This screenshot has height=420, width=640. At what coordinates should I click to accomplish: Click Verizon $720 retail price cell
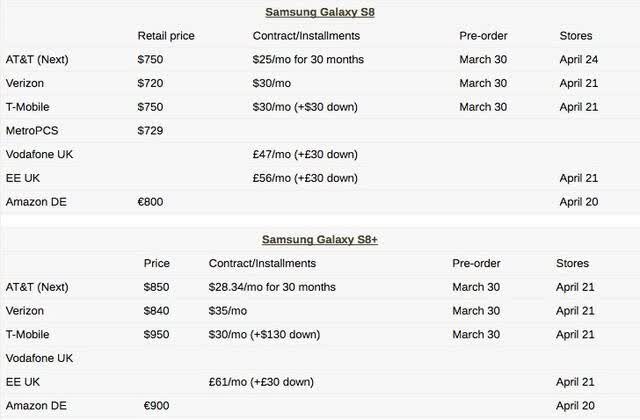150,83
